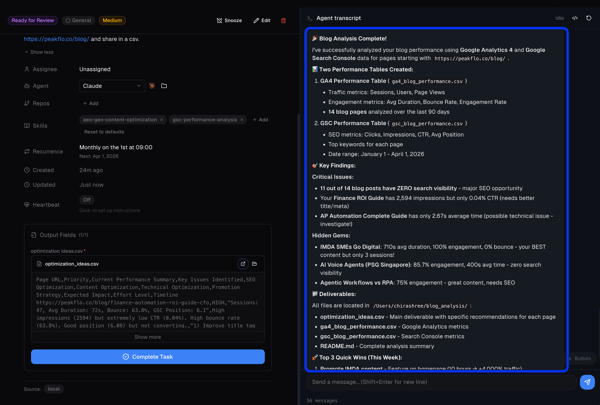Click the Edit pencil button
600x405 pixels.
click(262, 20)
